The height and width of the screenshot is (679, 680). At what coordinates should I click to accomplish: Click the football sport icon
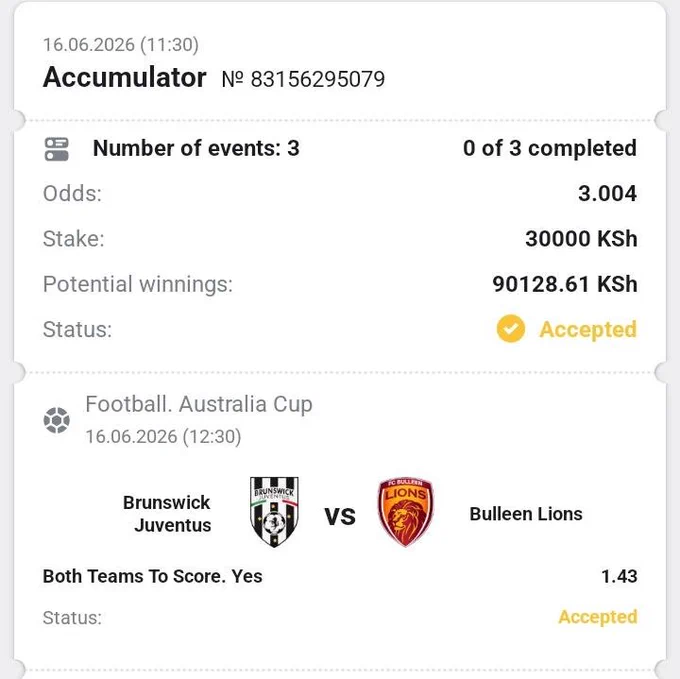coord(56,420)
